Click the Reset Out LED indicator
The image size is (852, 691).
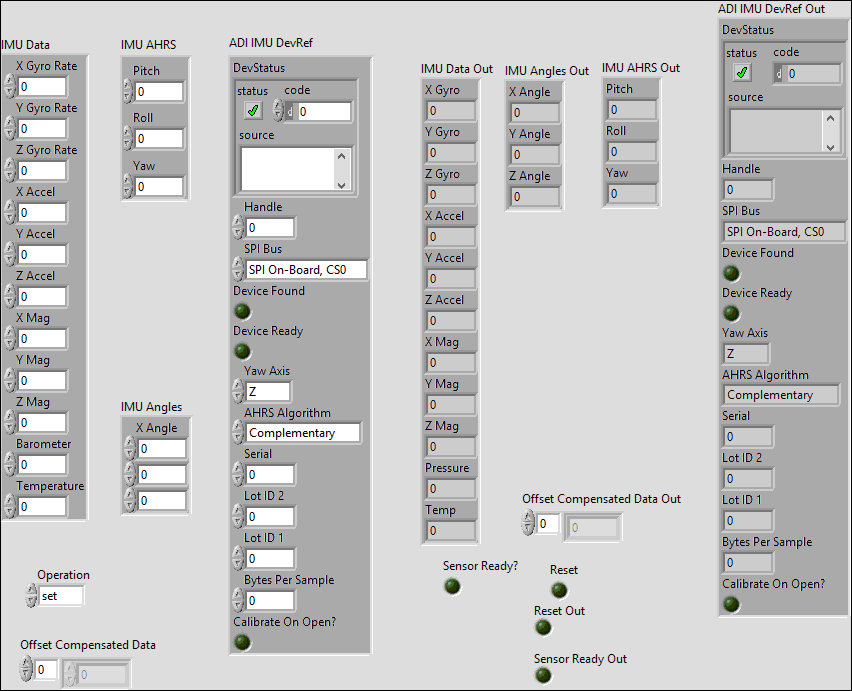coord(543,627)
